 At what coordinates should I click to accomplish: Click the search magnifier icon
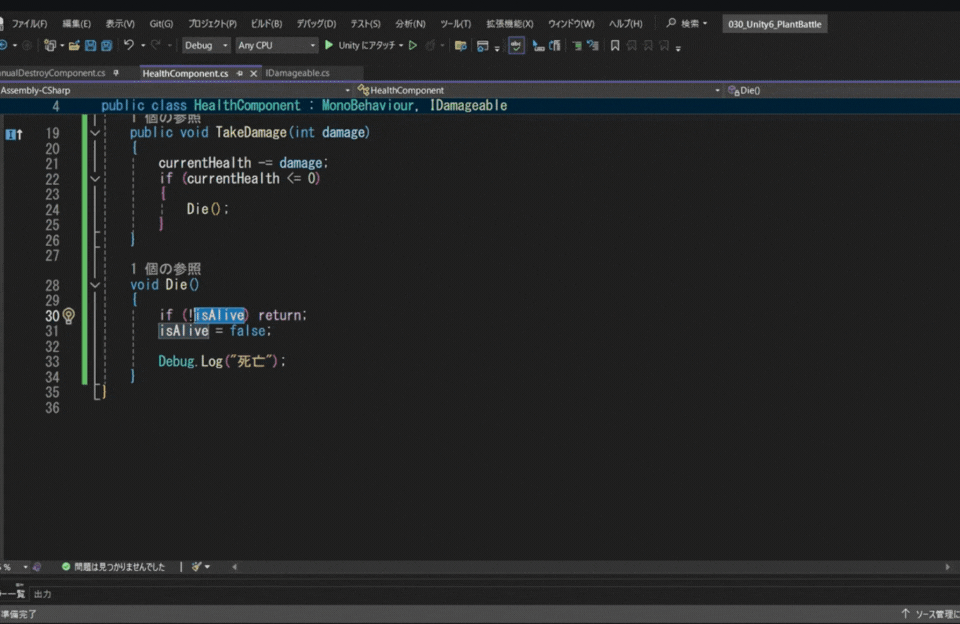point(672,23)
